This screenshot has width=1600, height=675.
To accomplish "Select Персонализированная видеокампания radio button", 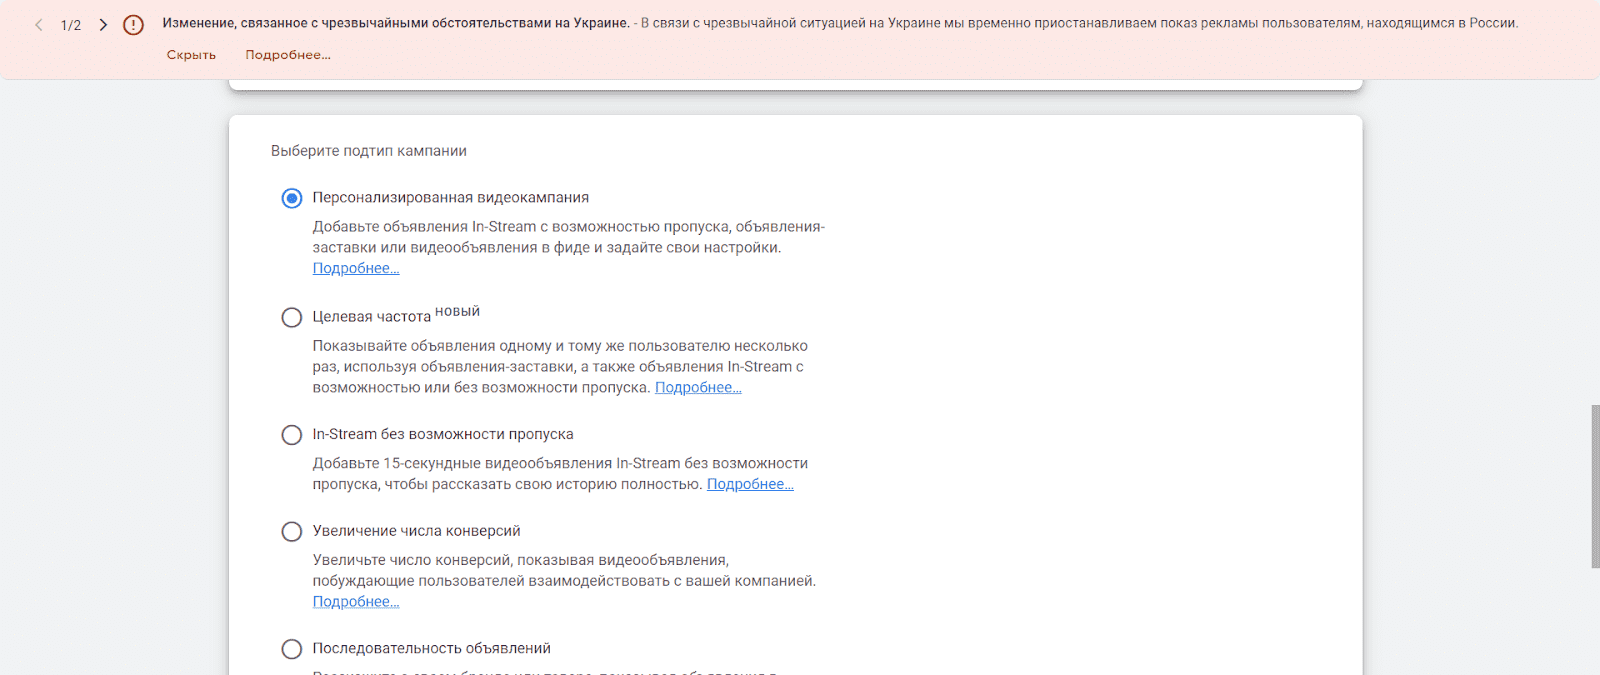I will (x=291, y=198).
